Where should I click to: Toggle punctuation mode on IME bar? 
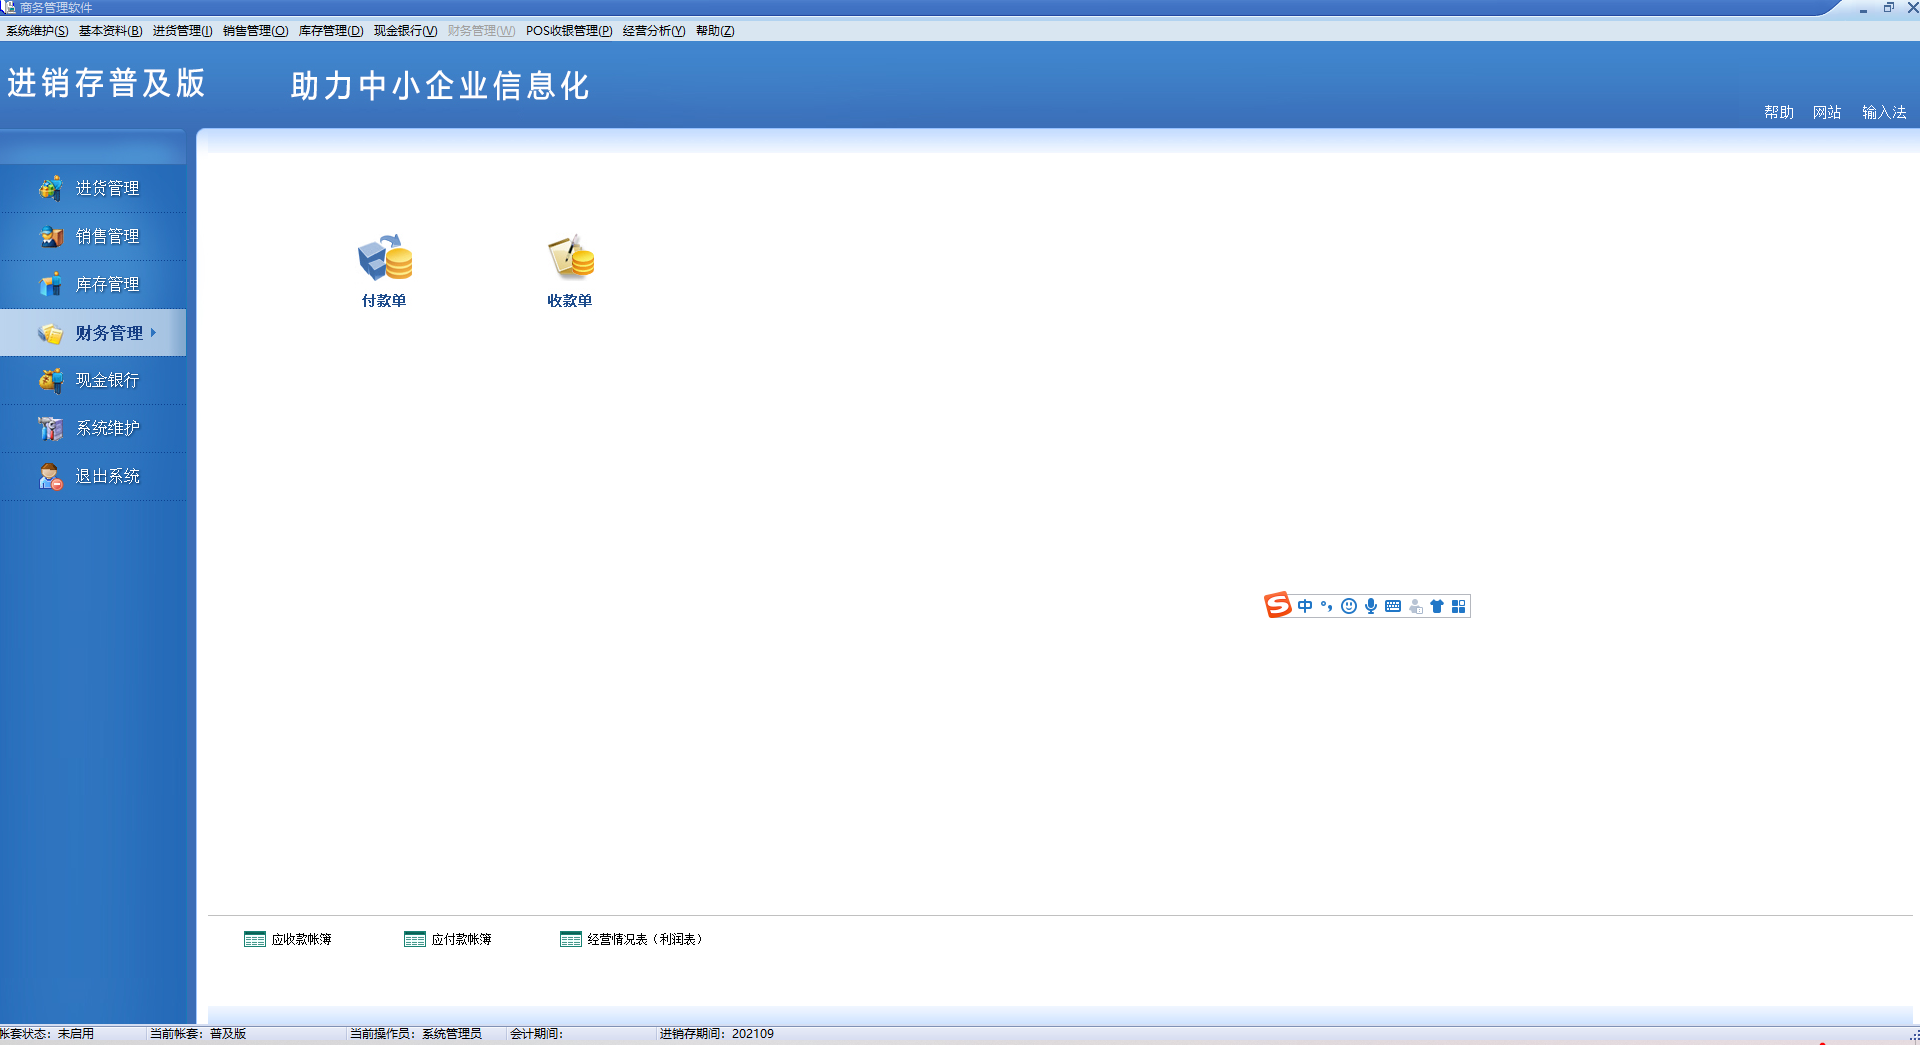[1327, 606]
